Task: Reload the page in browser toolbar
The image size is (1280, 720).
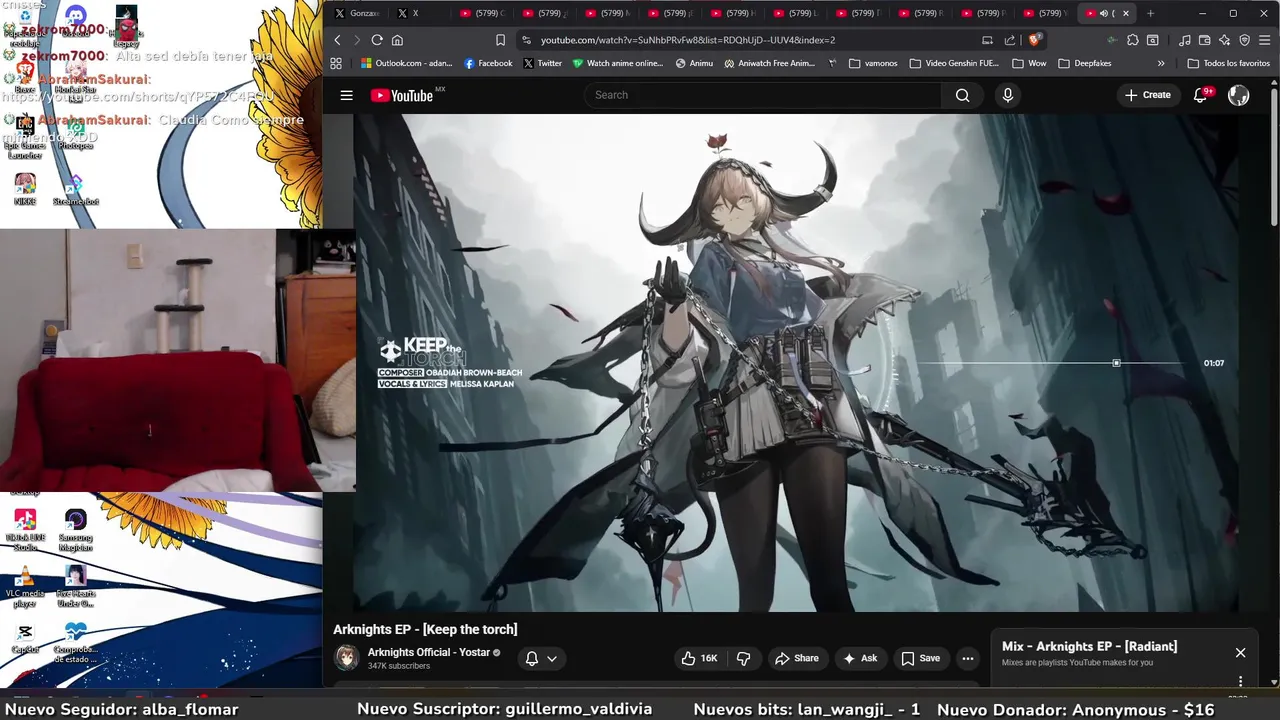Action: click(x=377, y=40)
